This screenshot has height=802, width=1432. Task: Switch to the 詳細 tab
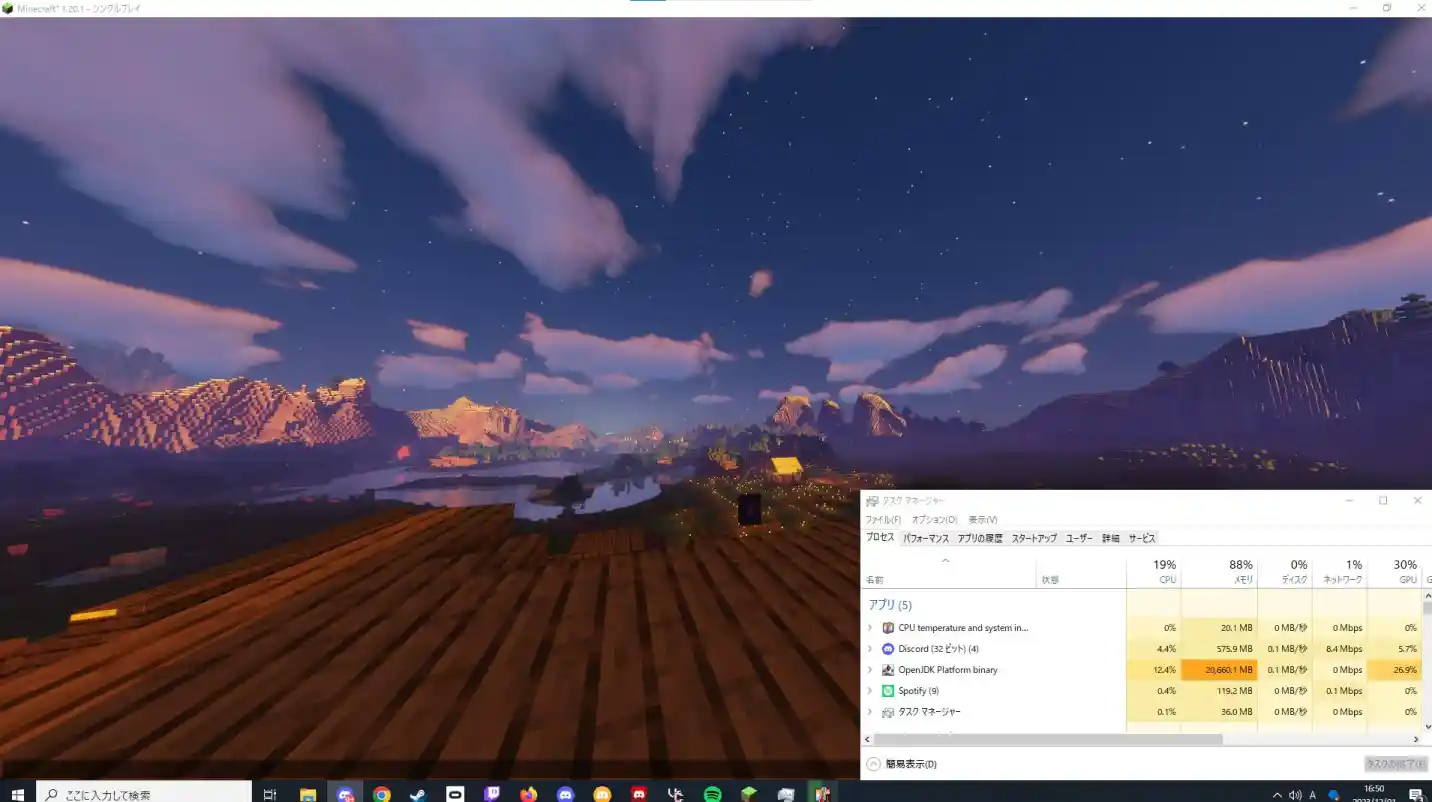[x=1111, y=538]
